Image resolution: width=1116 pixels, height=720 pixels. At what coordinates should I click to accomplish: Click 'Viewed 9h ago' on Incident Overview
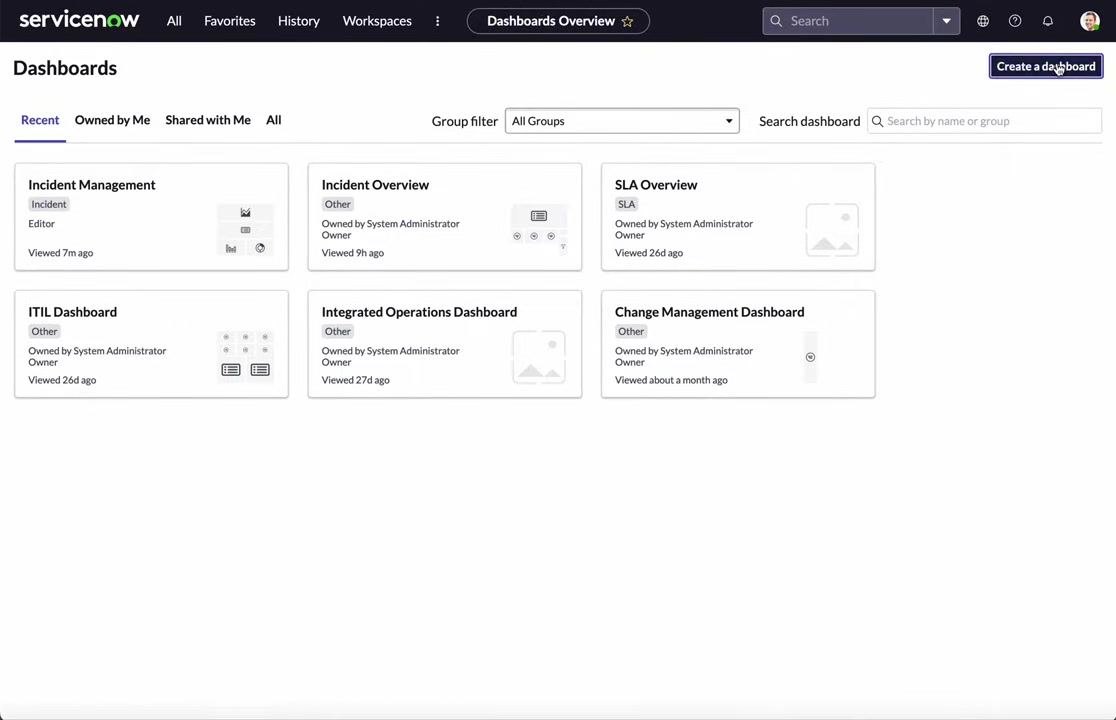(352, 253)
